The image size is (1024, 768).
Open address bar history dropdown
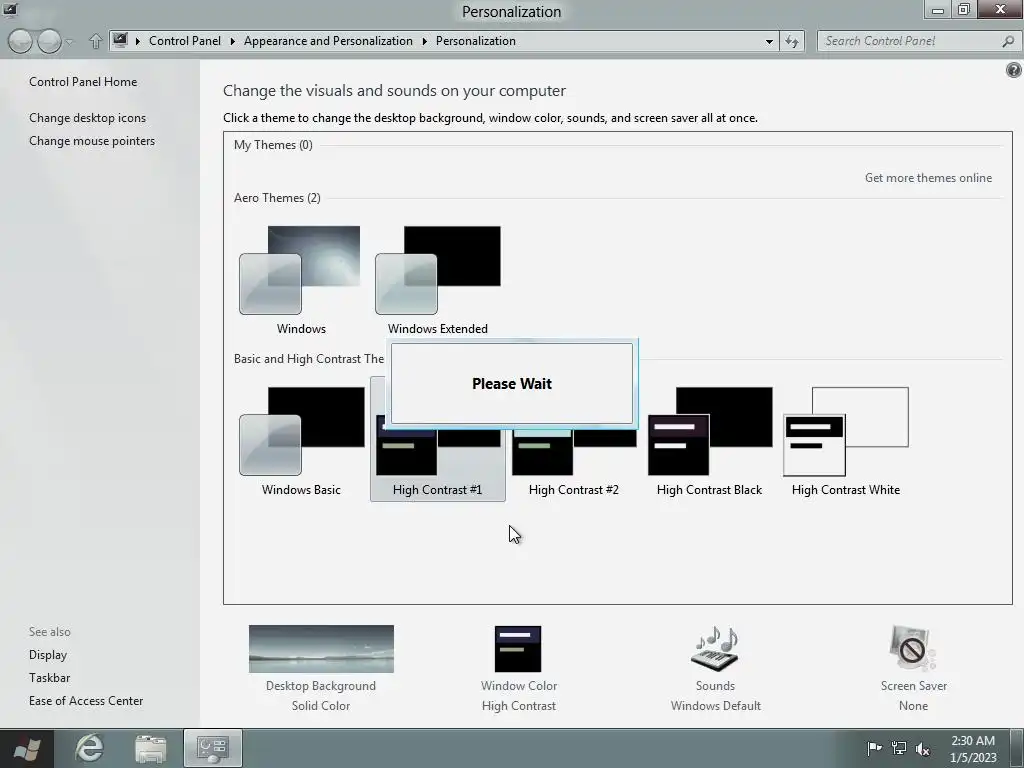[x=769, y=41]
